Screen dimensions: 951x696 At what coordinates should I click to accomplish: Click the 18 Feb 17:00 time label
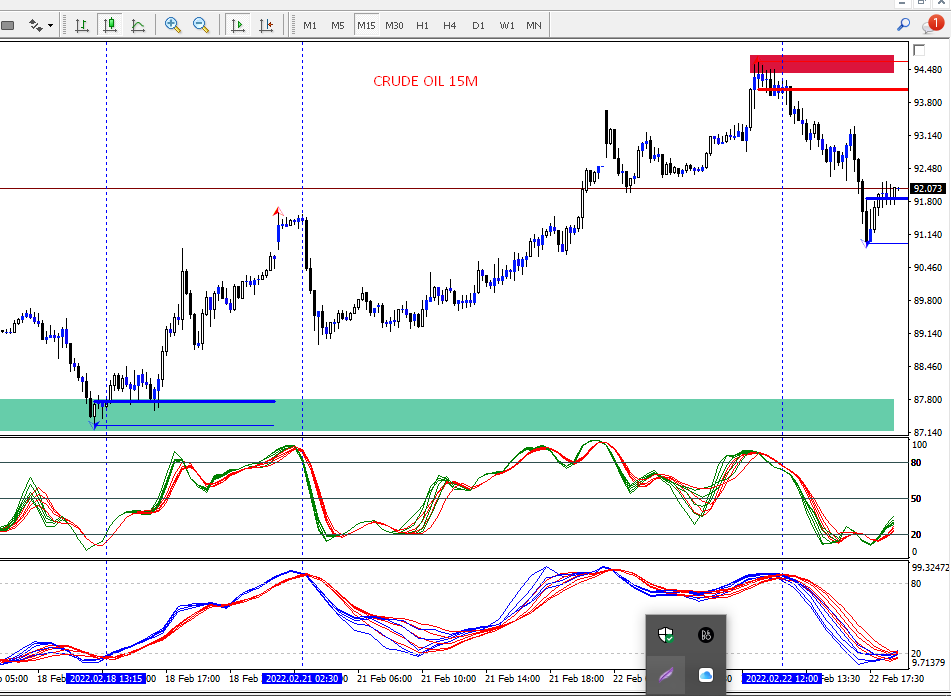click(192, 678)
